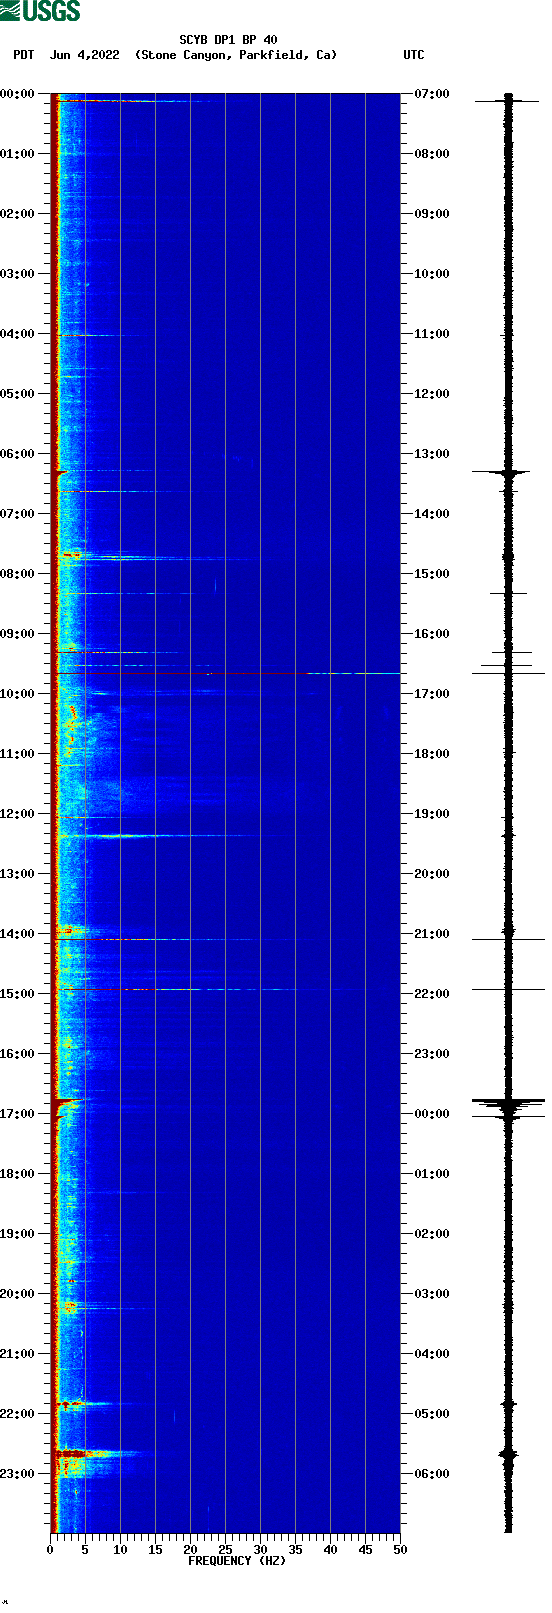Click the '11:00' PDT time label on left axis
The height and width of the screenshot is (1613, 552).
(x=18, y=754)
